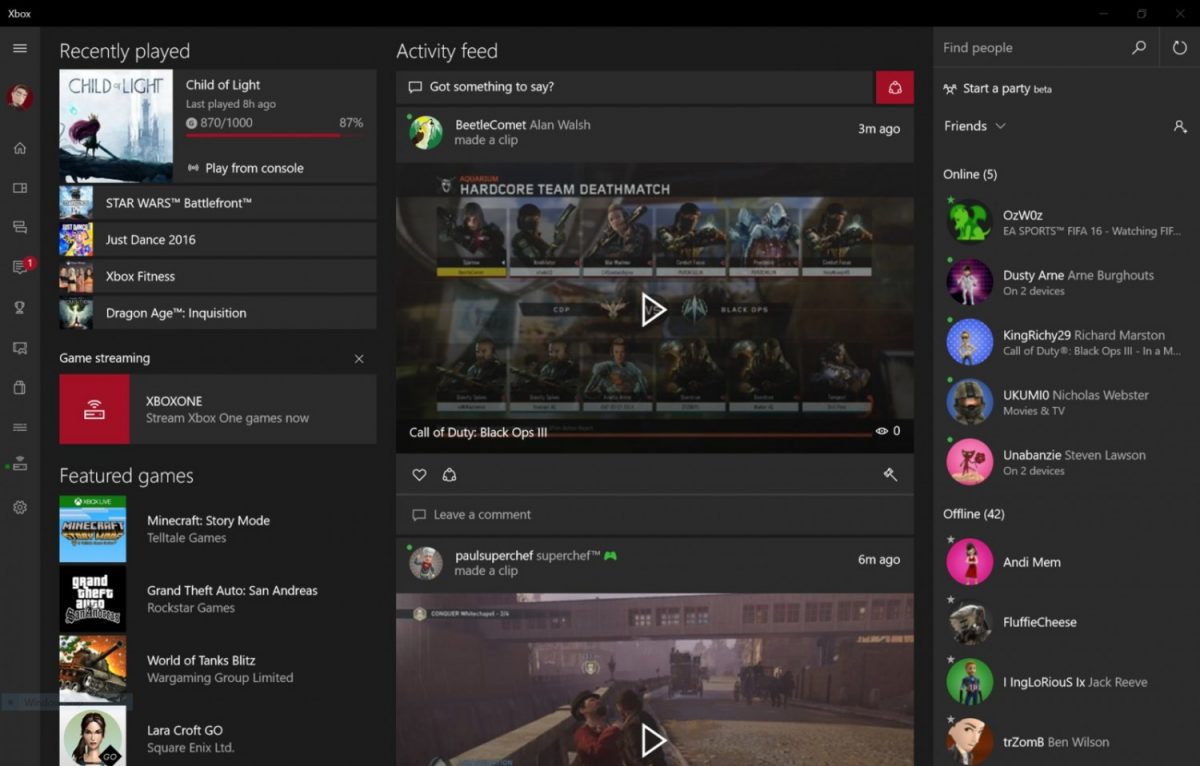Screen dimensions: 1200x766
Task: Refresh the friends list
Action: point(1180,47)
